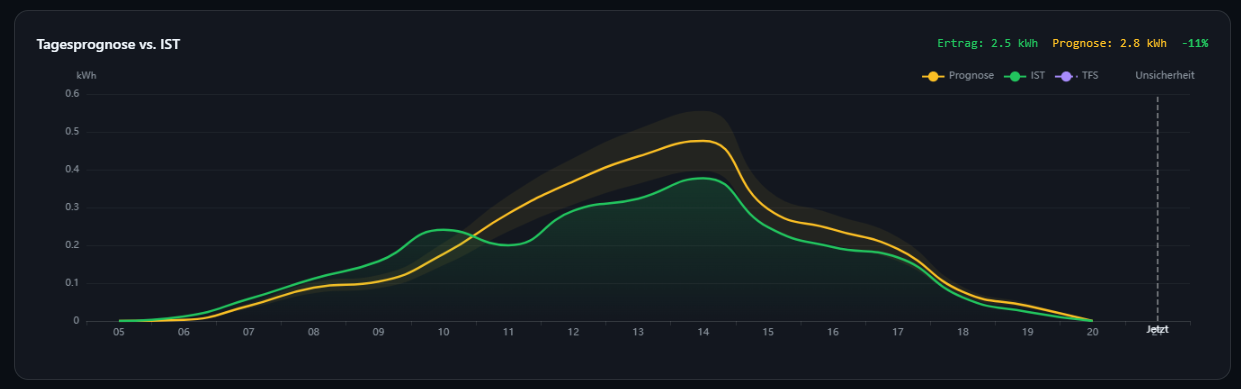Image resolution: width=1241 pixels, height=389 pixels.
Task: Click the 14 hour label on x-axis
Action: 703,332
